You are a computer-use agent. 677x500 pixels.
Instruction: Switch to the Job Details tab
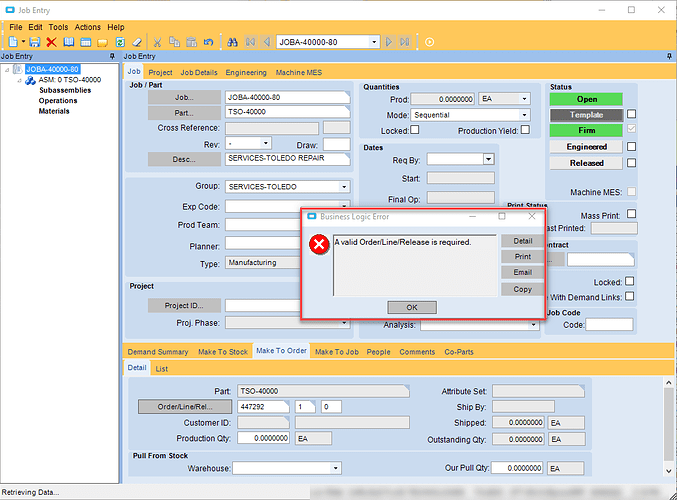point(199,73)
